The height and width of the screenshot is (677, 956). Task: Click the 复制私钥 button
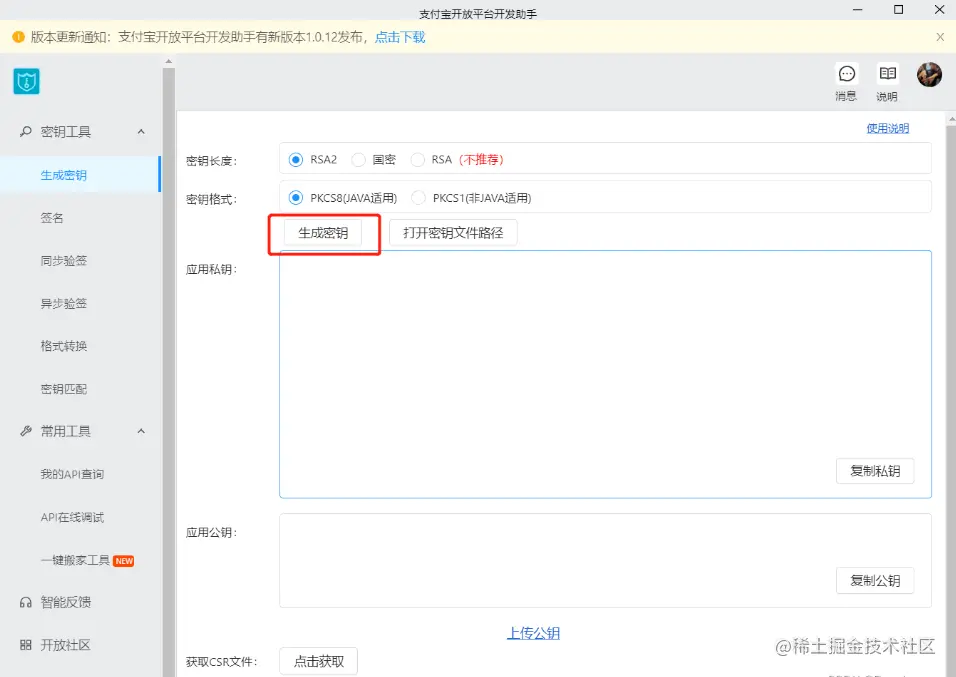(875, 471)
